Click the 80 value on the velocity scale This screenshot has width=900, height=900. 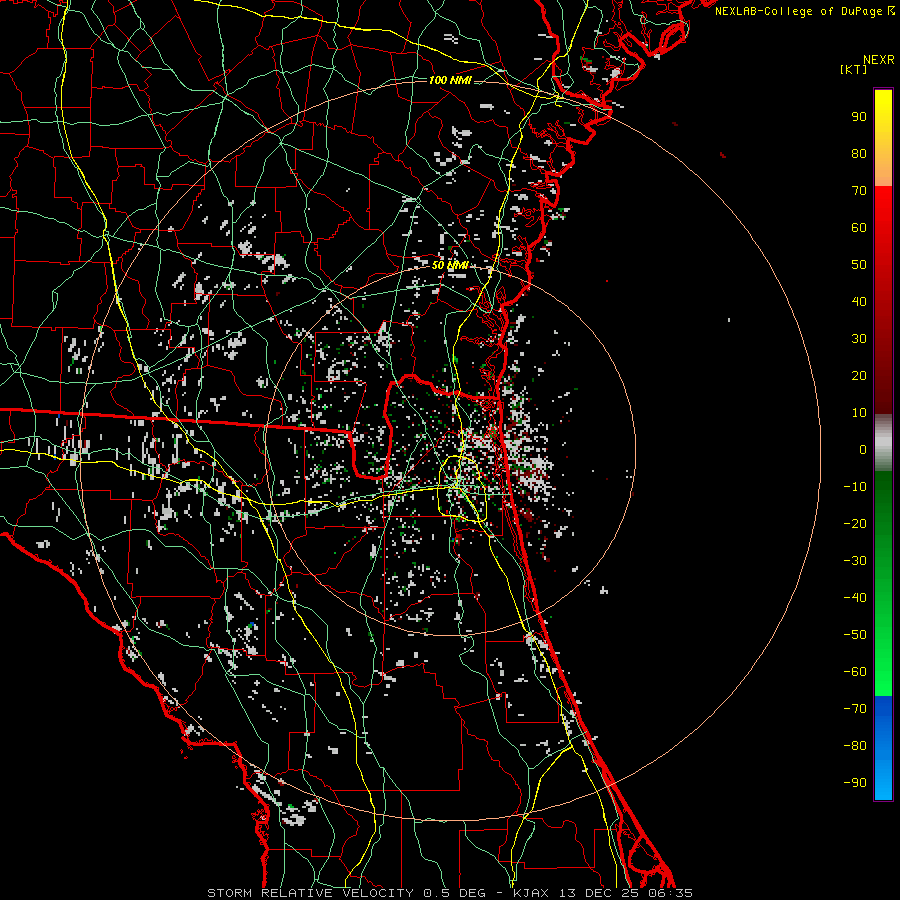click(859, 154)
